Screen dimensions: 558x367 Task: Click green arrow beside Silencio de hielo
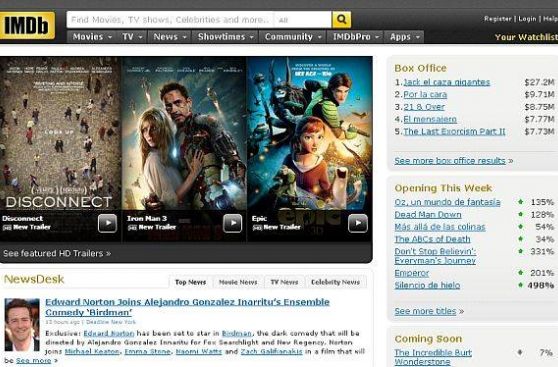click(521, 285)
